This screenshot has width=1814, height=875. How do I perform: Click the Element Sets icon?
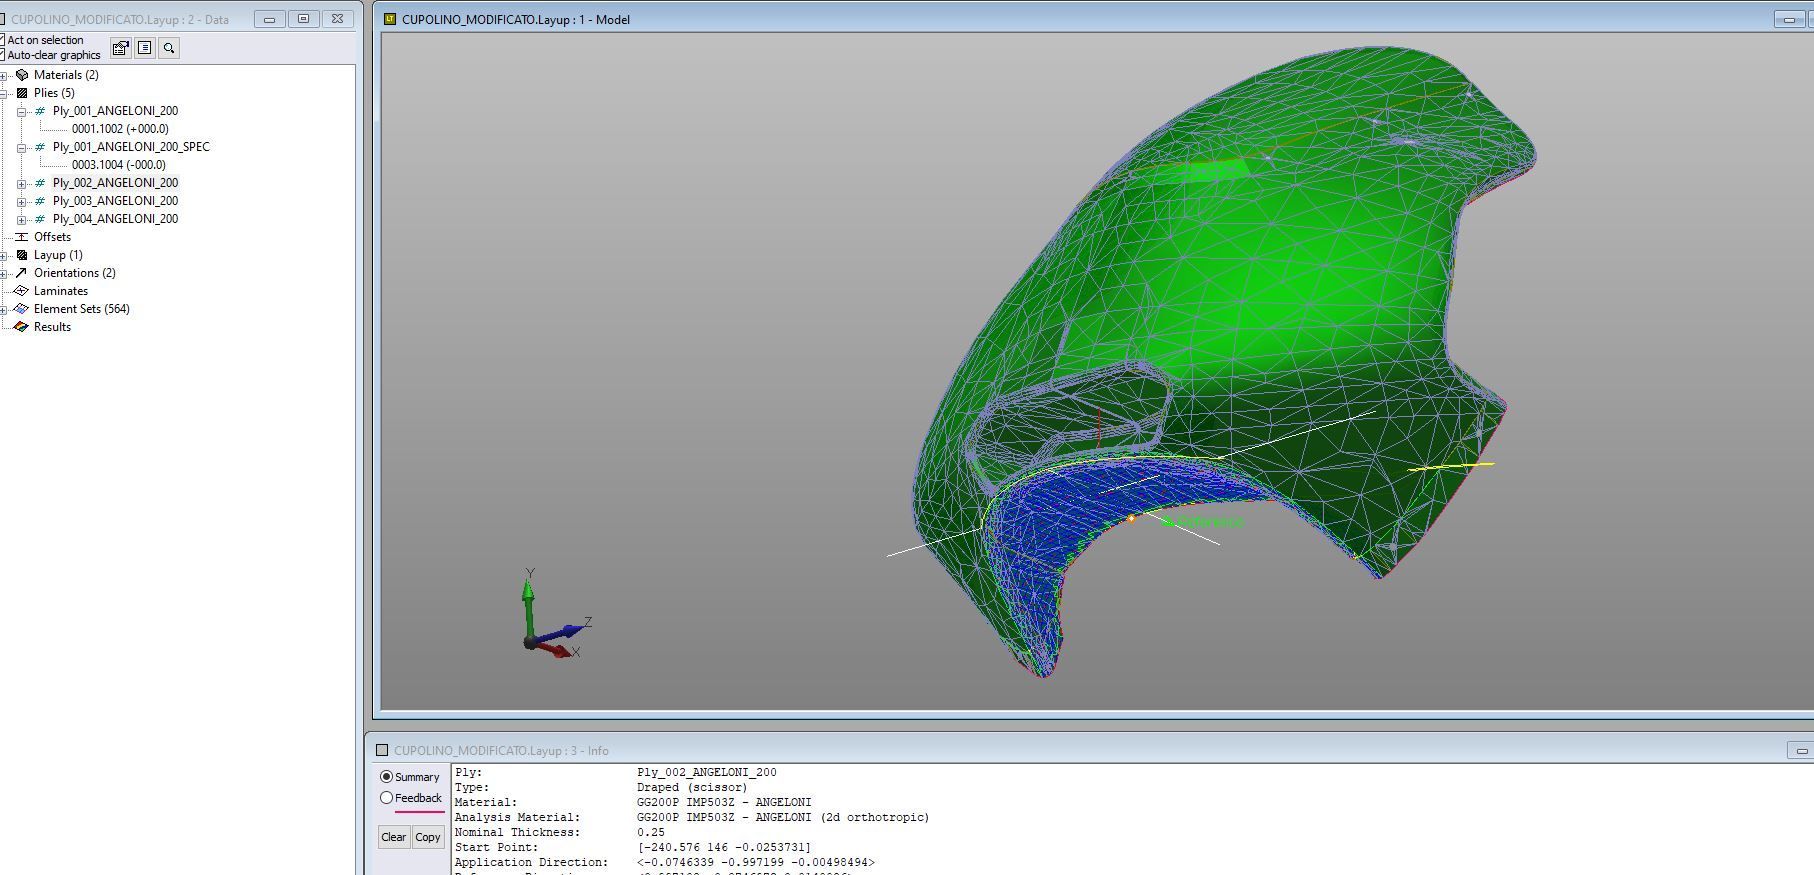tap(21, 309)
